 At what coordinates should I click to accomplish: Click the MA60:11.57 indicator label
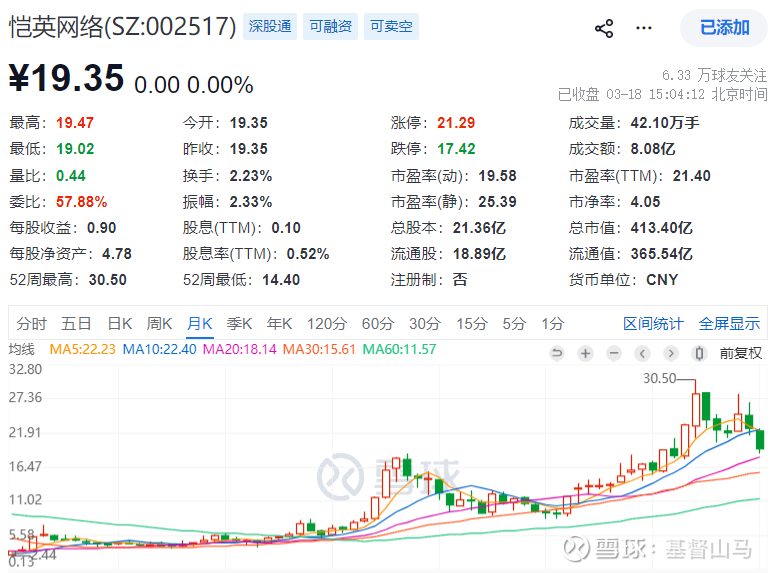(399, 350)
